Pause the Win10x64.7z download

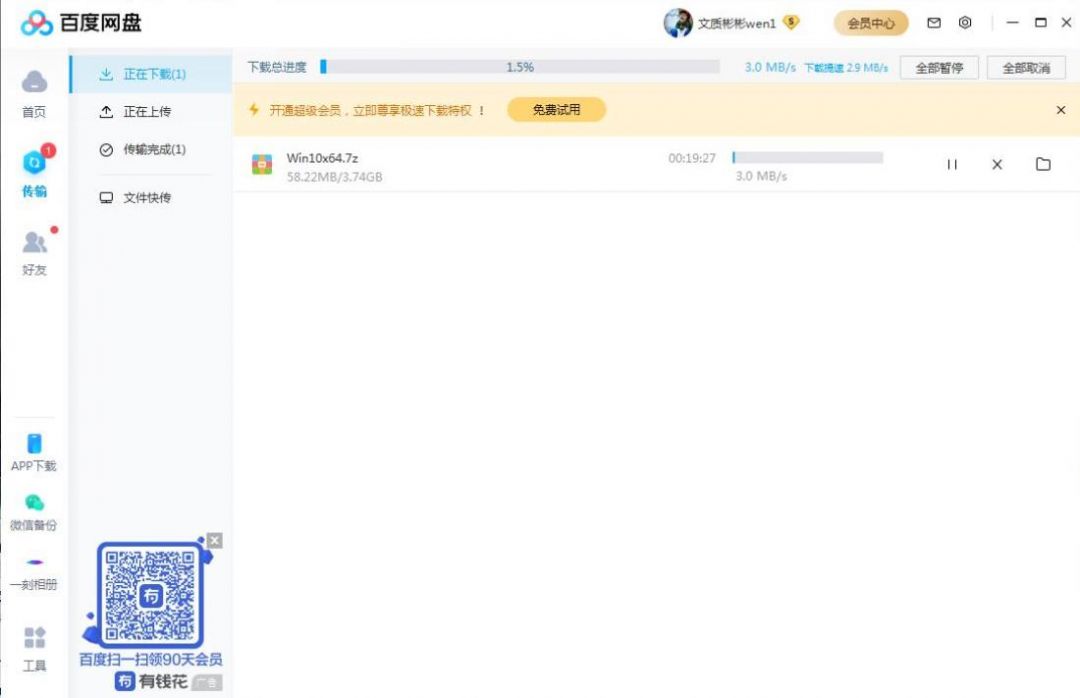click(x=952, y=165)
